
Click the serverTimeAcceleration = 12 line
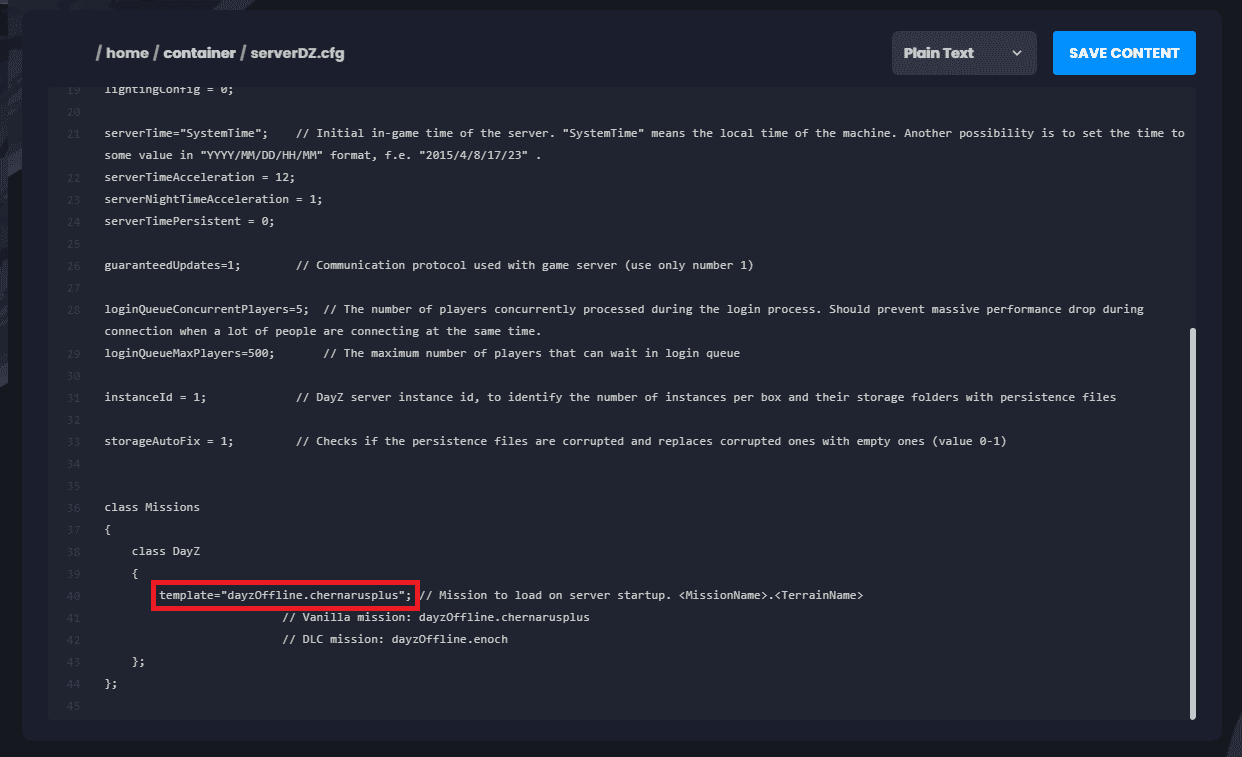coord(185,177)
